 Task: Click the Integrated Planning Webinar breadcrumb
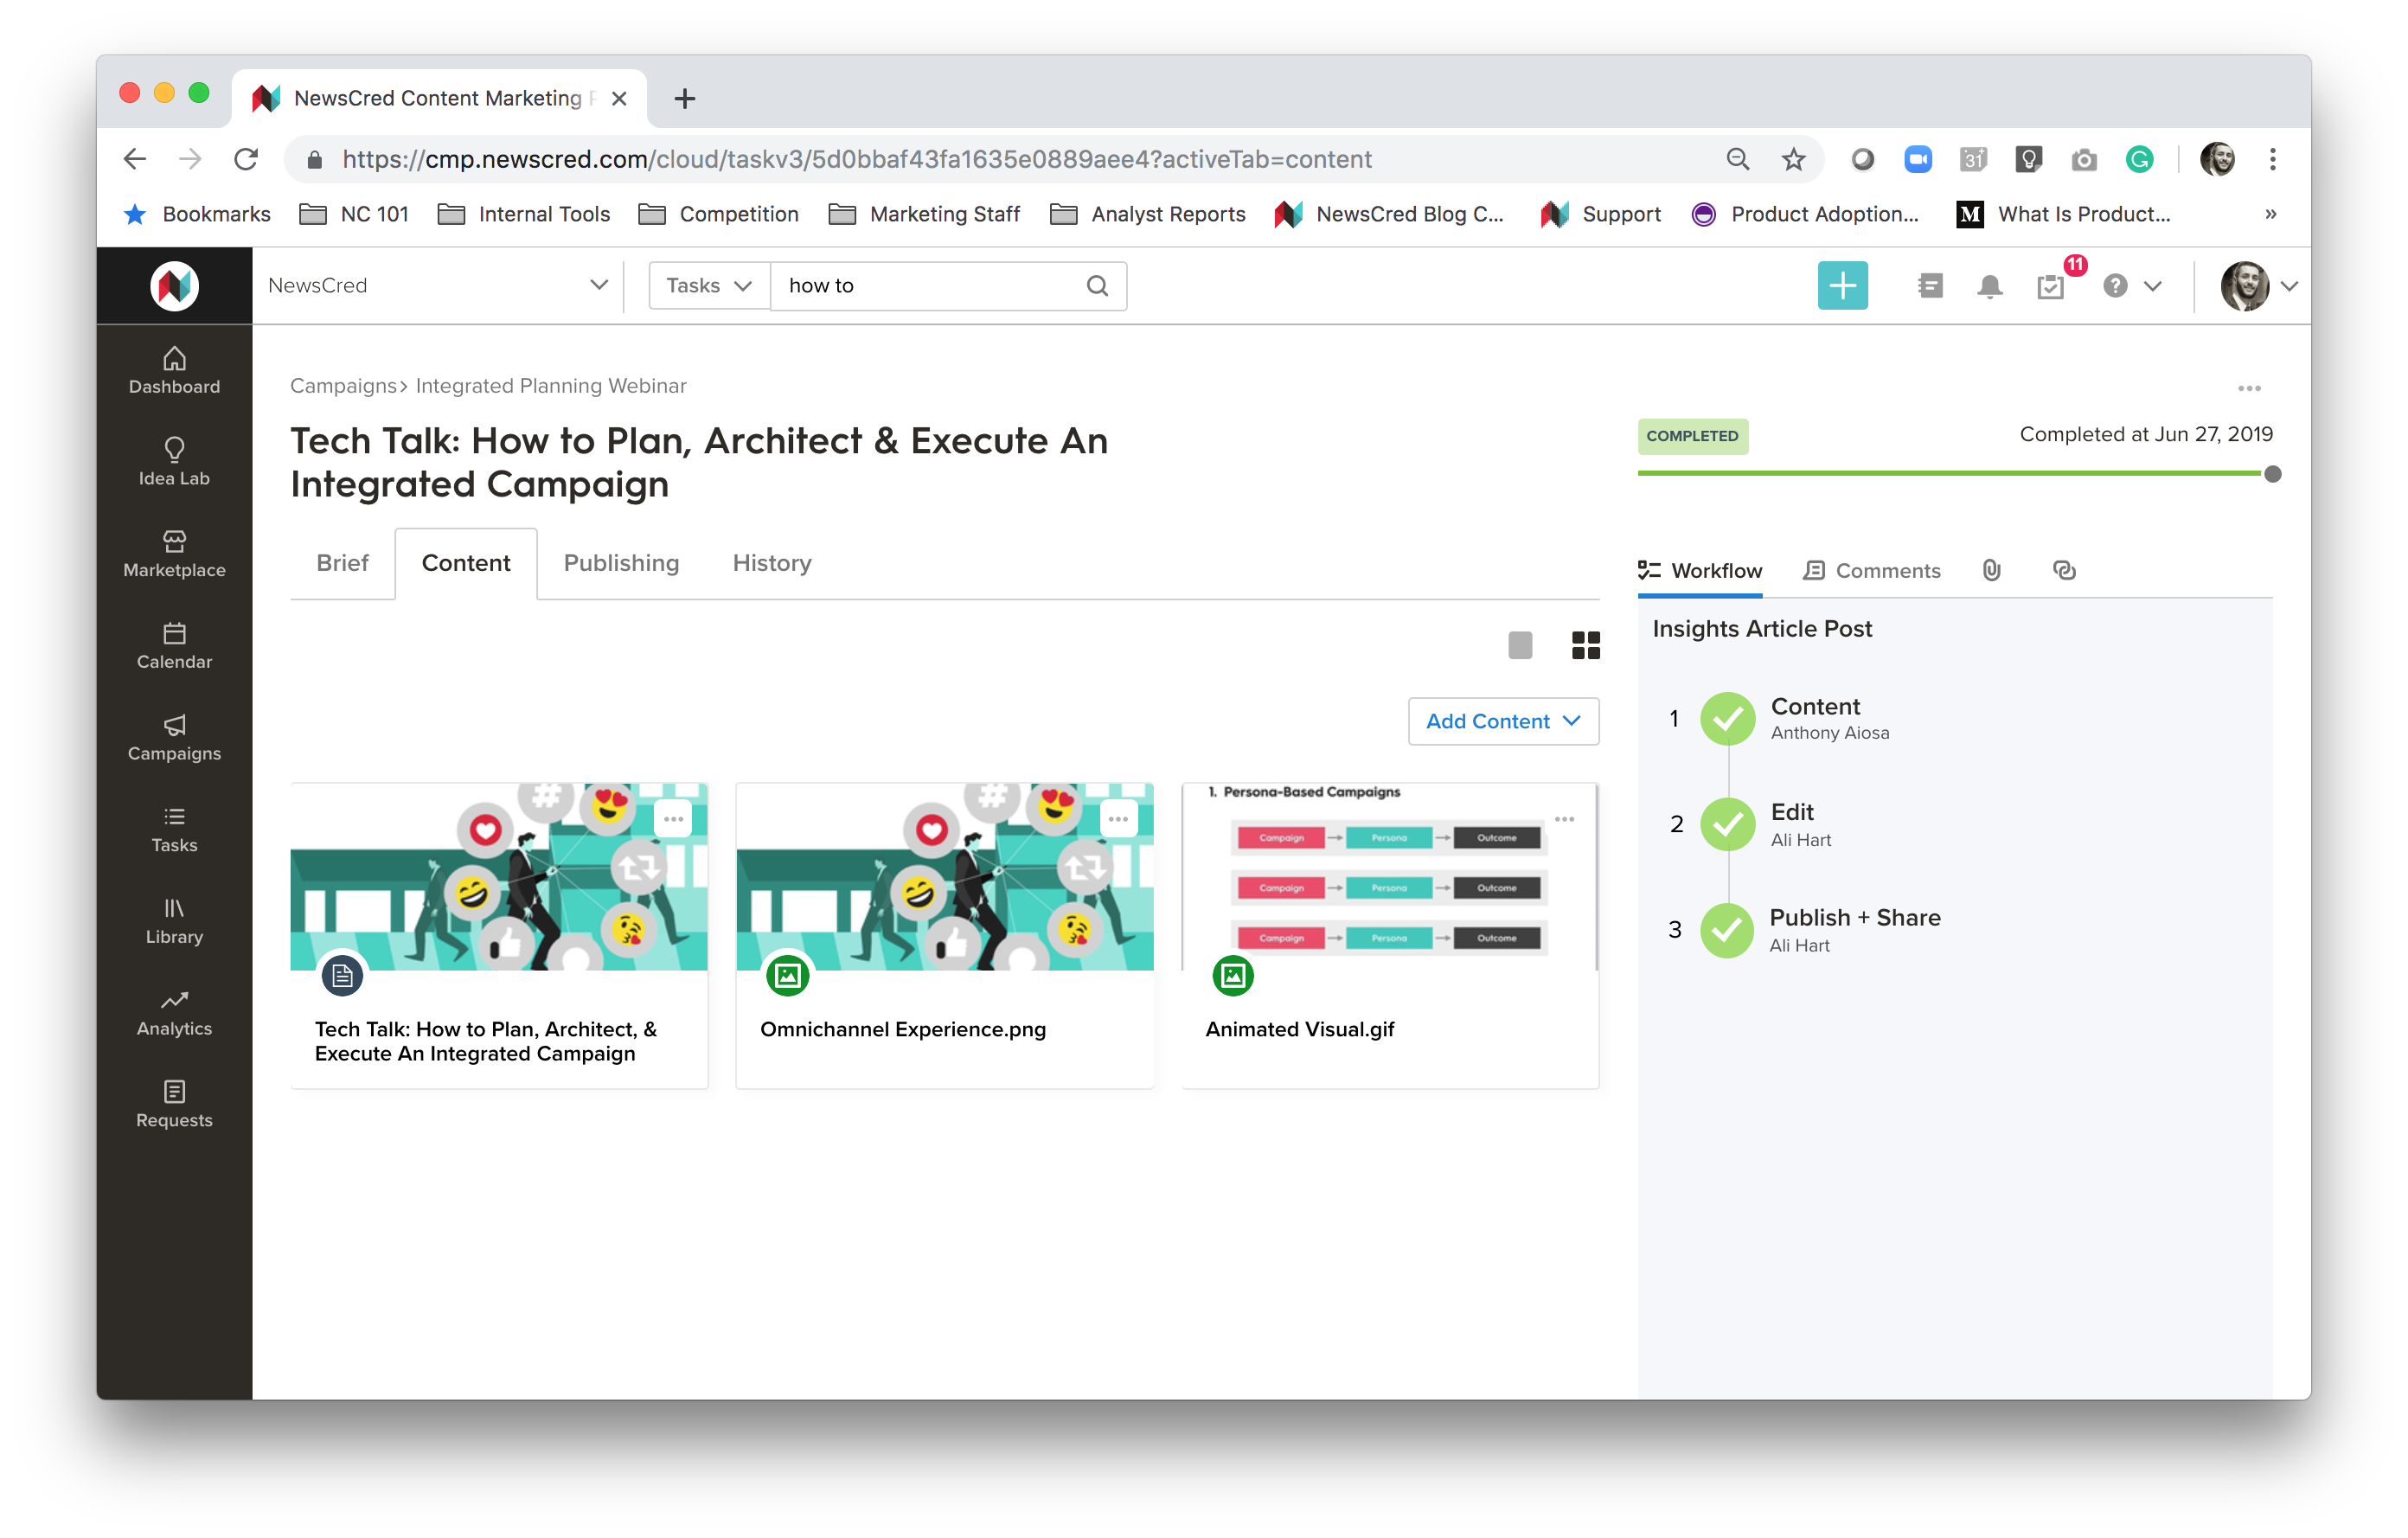pyautogui.click(x=551, y=386)
